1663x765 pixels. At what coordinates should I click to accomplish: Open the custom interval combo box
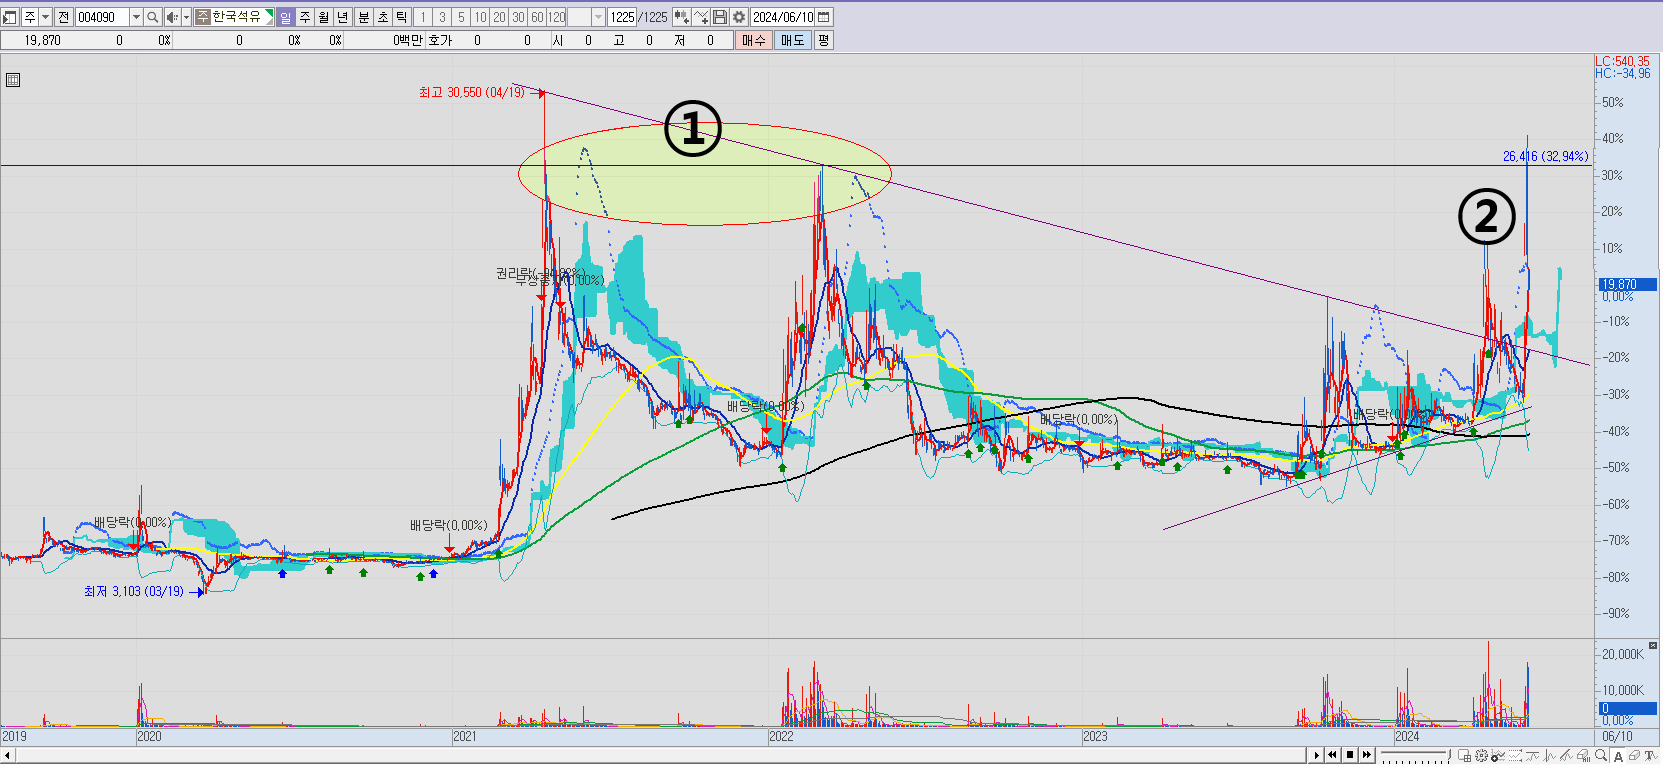coord(587,17)
